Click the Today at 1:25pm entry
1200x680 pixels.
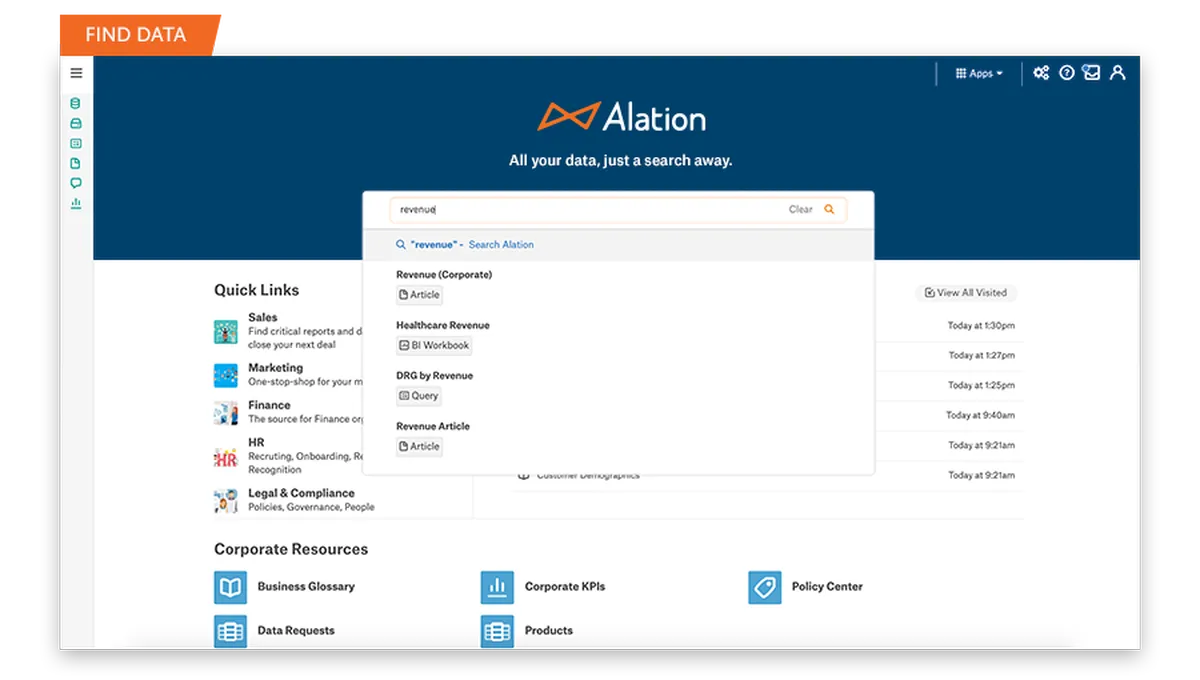pyautogui.click(x=981, y=386)
